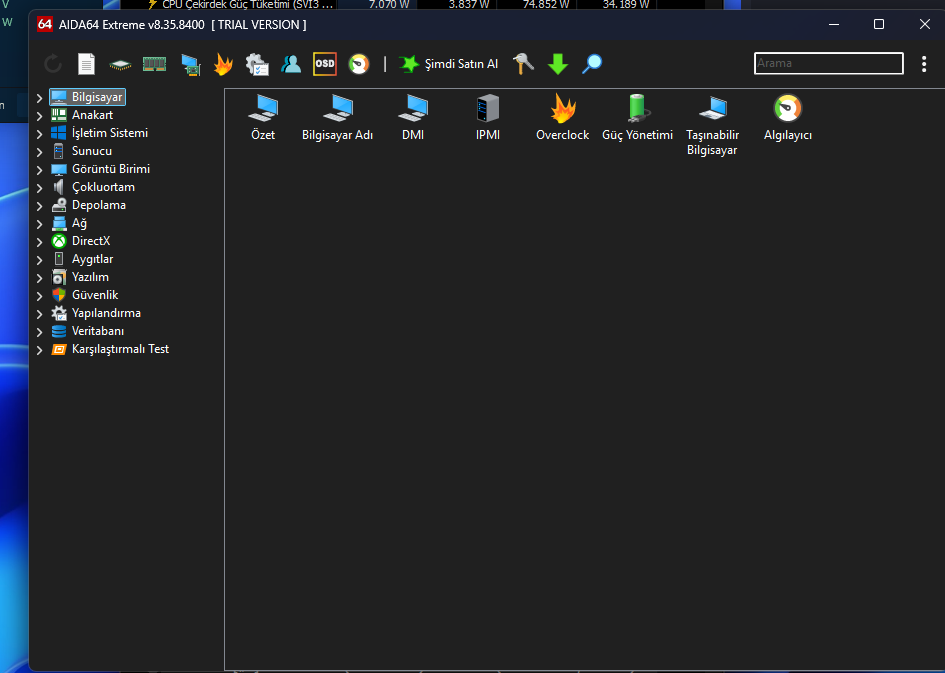
Task: Open the Algılayıcı gauge icon
Action: tap(788, 118)
